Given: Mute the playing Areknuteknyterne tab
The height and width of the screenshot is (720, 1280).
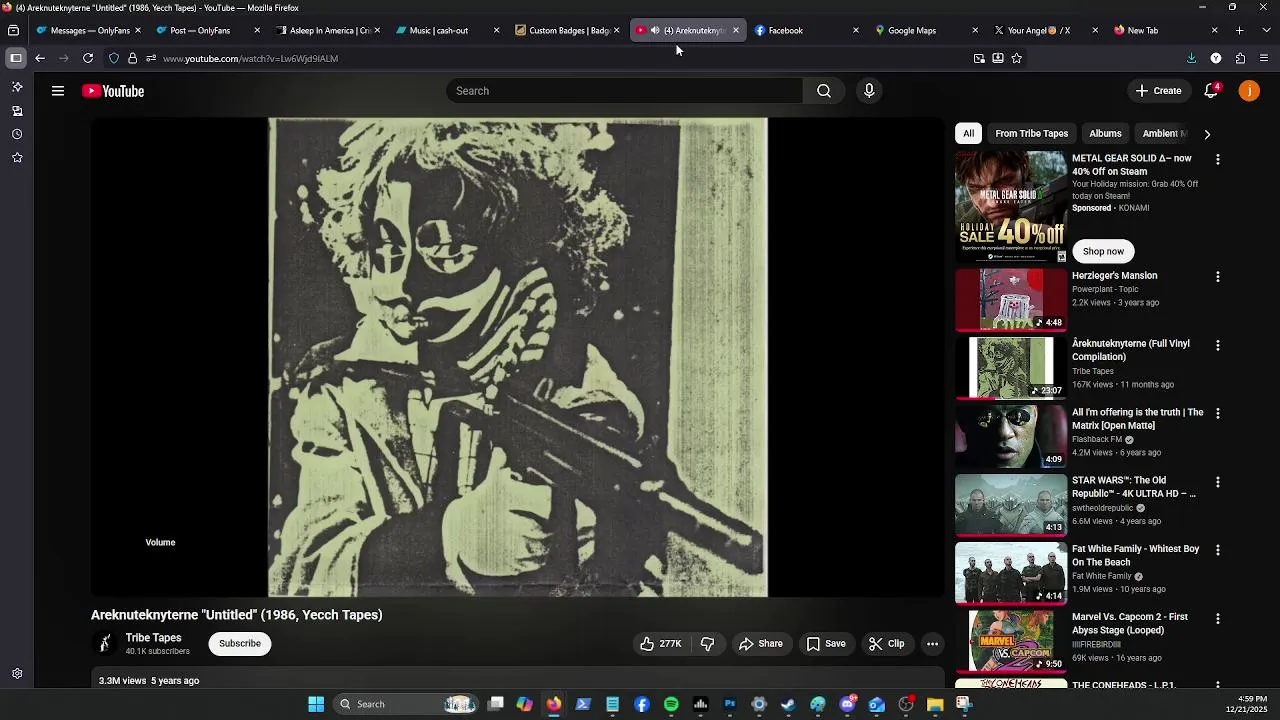Looking at the screenshot, I should pos(655,30).
